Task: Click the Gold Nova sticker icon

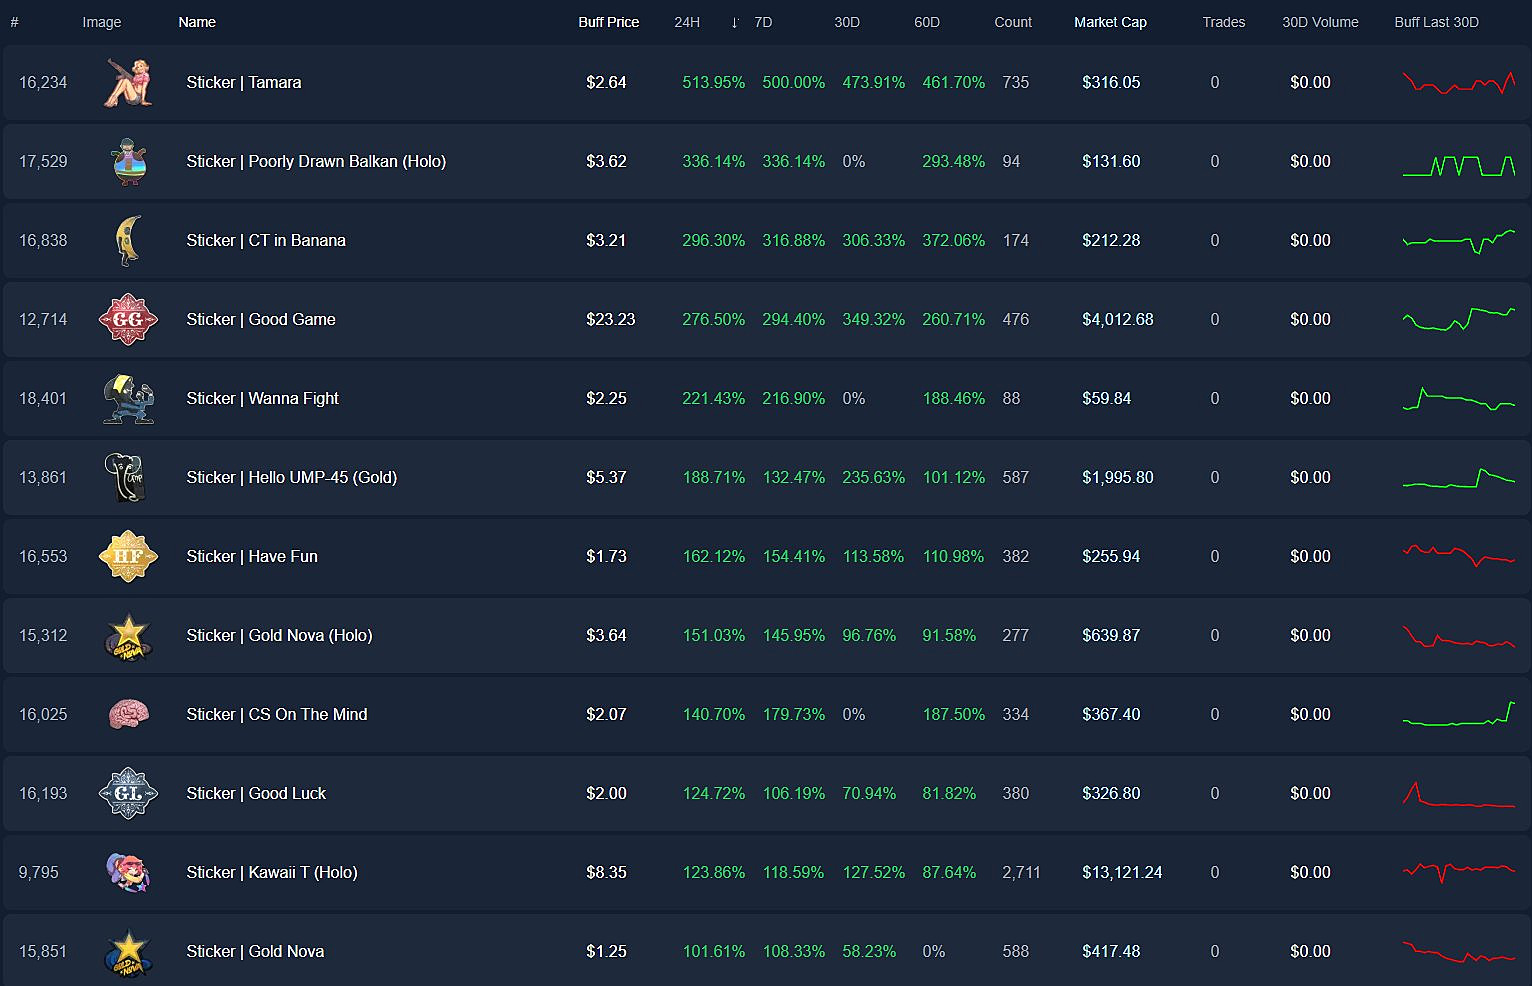Action: tap(128, 951)
